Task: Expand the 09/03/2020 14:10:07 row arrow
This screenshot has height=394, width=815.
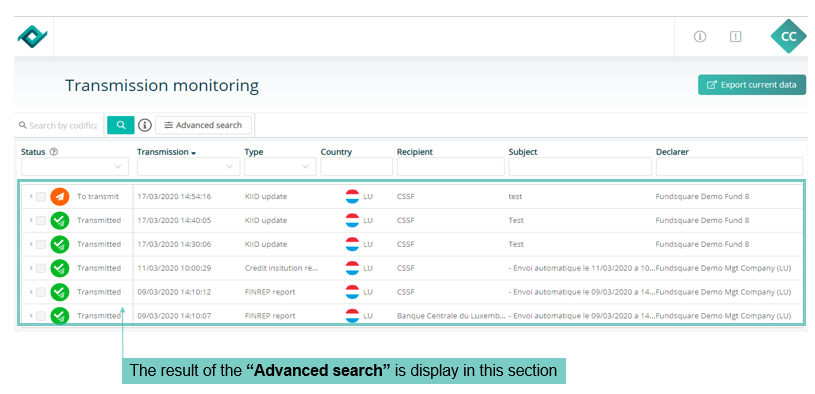Action: tap(31, 316)
